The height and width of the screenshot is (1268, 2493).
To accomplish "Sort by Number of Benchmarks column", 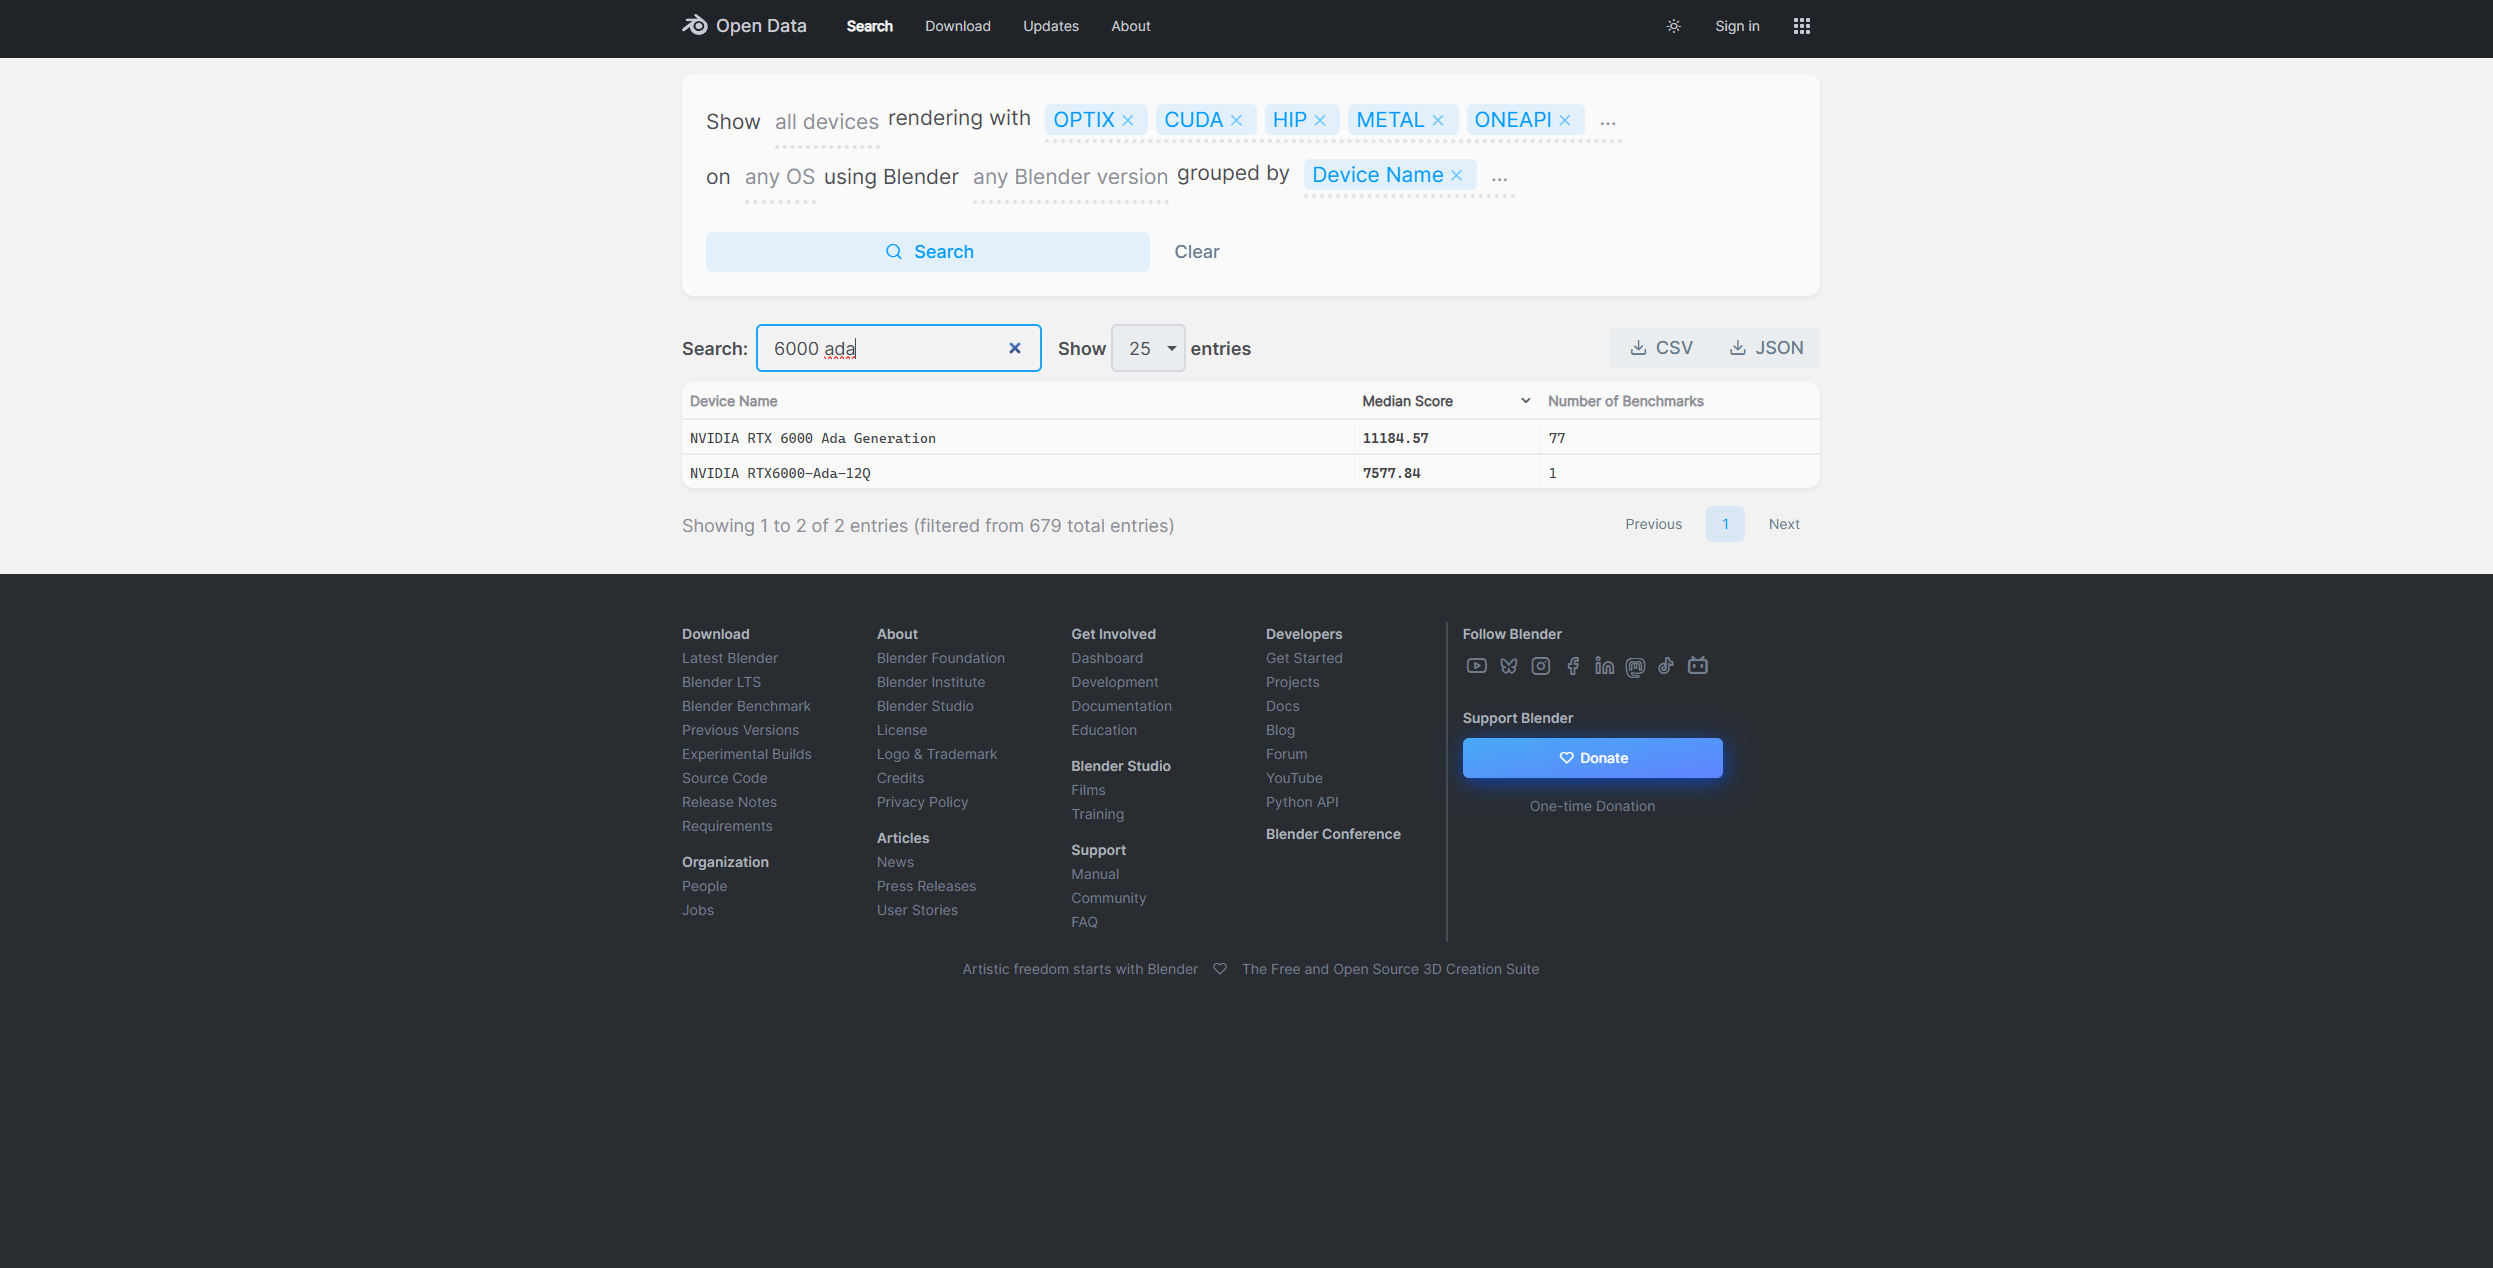I will pyautogui.click(x=1679, y=401).
